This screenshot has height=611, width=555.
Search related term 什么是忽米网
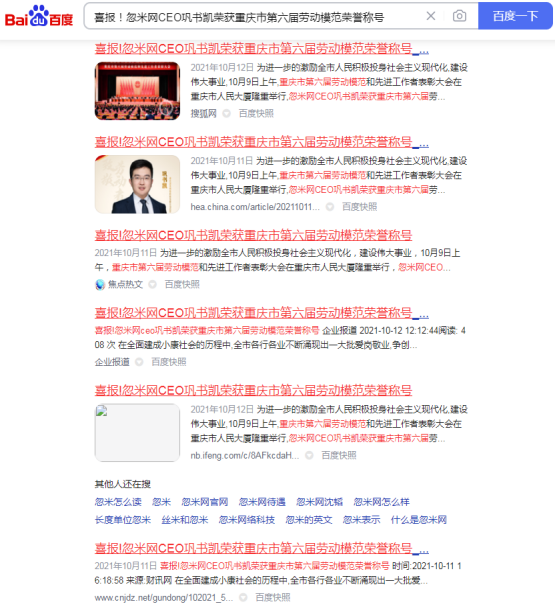pyautogui.click(x=419, y=520)
